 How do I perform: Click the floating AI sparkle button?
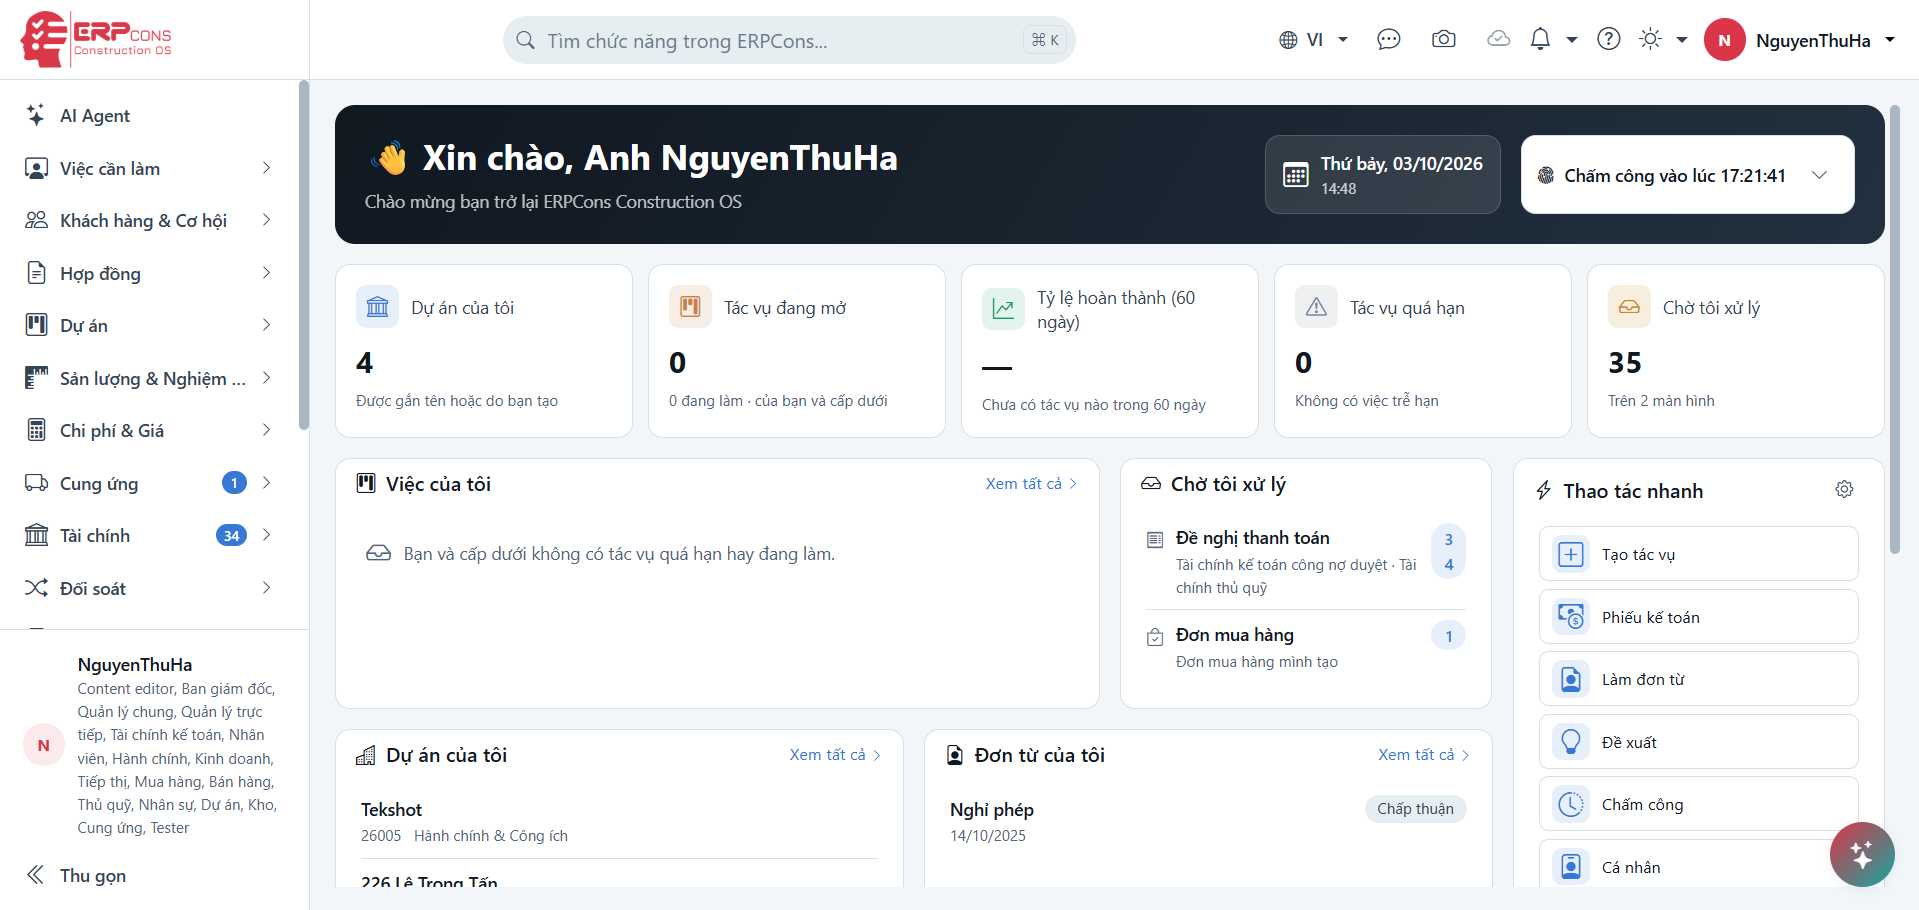[1862, 854]
